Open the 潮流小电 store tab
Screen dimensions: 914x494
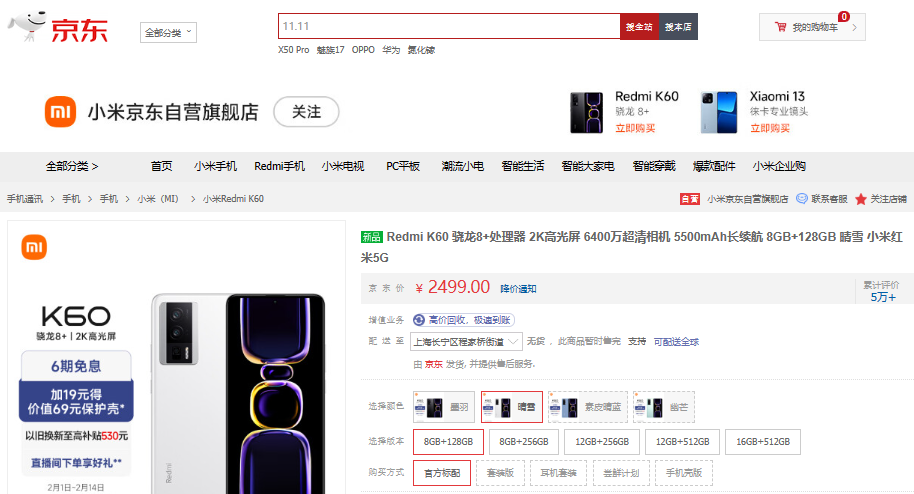tap(462, 166)
